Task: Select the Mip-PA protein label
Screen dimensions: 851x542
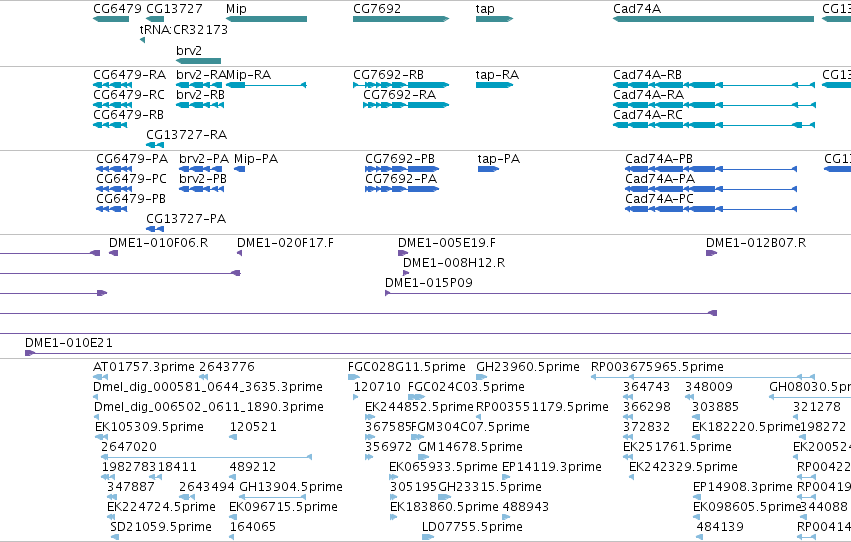Action: tap(256, 159)
